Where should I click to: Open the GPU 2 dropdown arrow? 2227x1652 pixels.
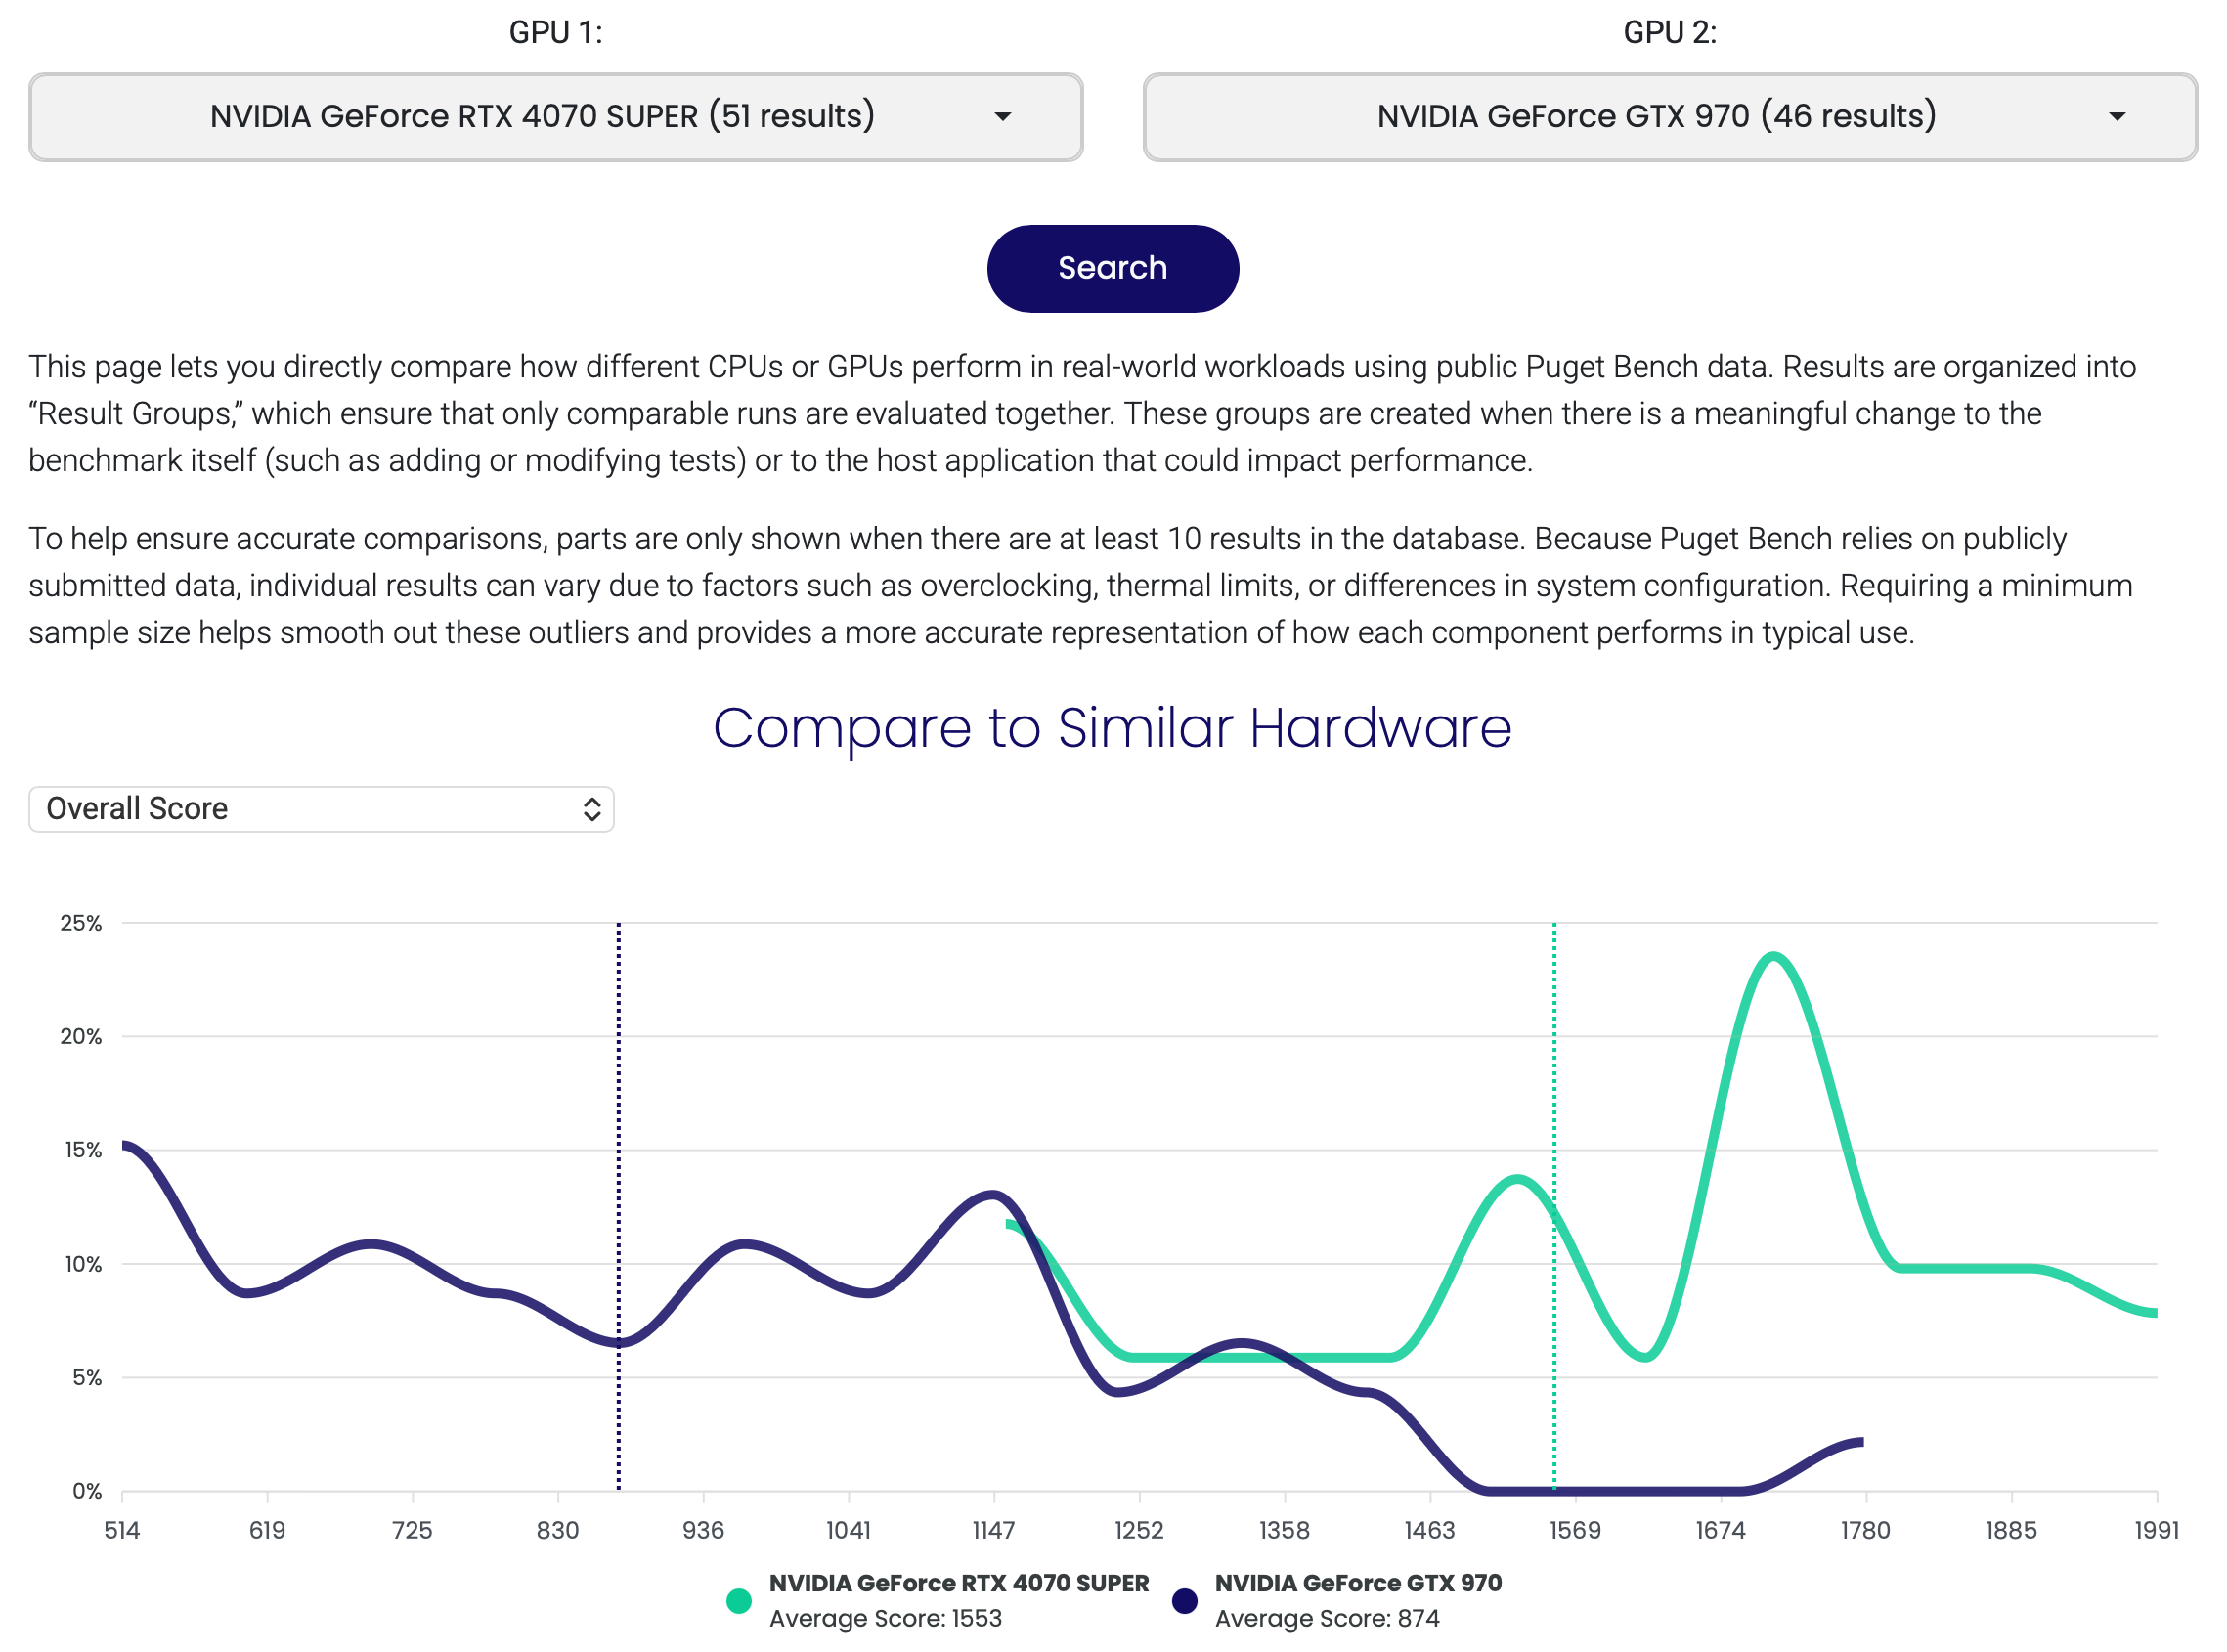[x=2117, y=117]
